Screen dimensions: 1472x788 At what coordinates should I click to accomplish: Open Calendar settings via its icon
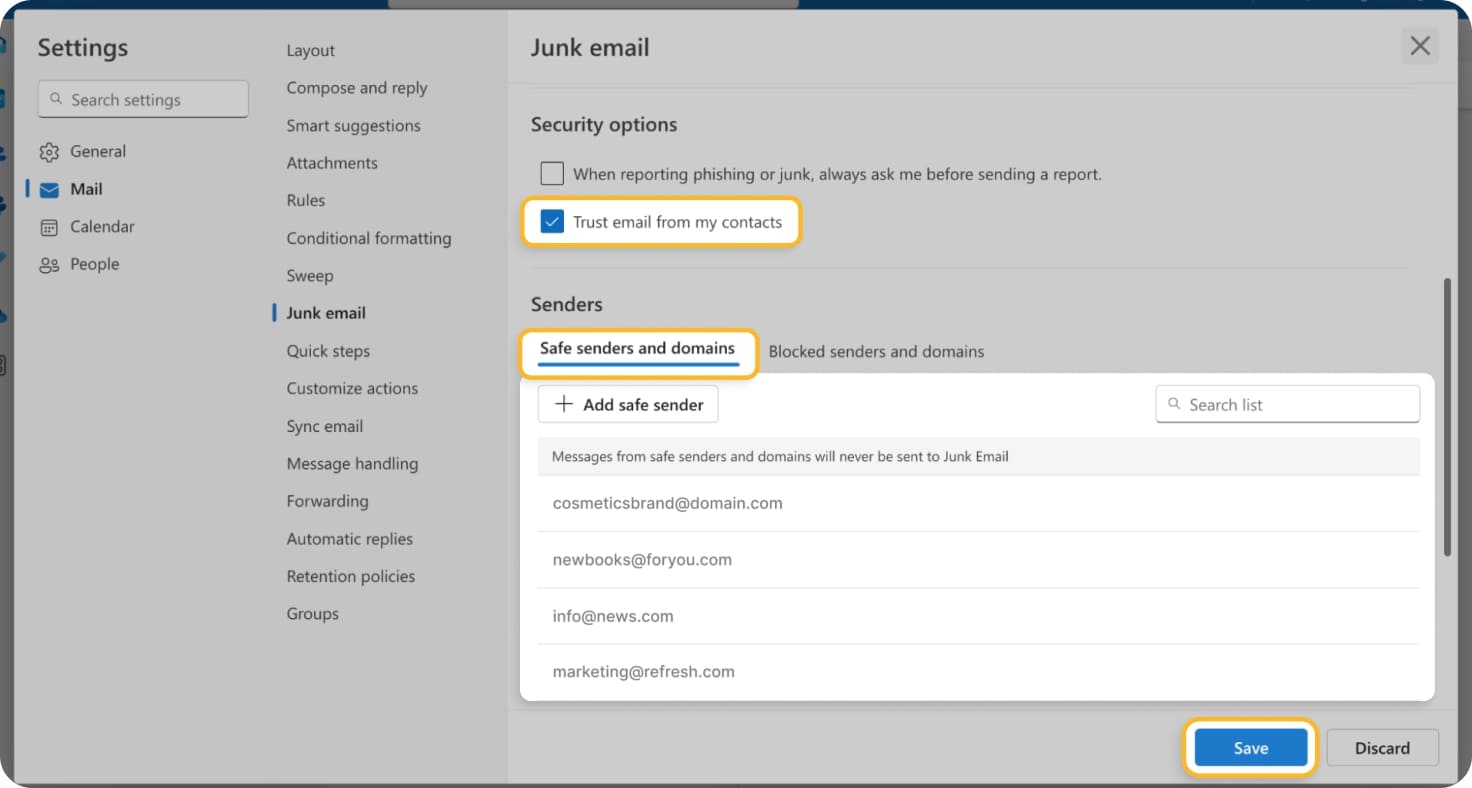(49, 226)
